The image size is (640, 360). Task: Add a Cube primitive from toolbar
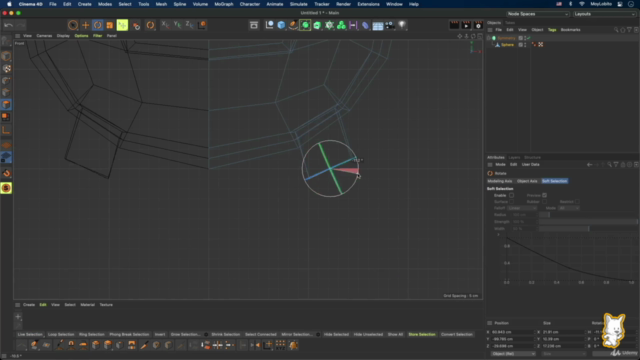coord(281,25)
